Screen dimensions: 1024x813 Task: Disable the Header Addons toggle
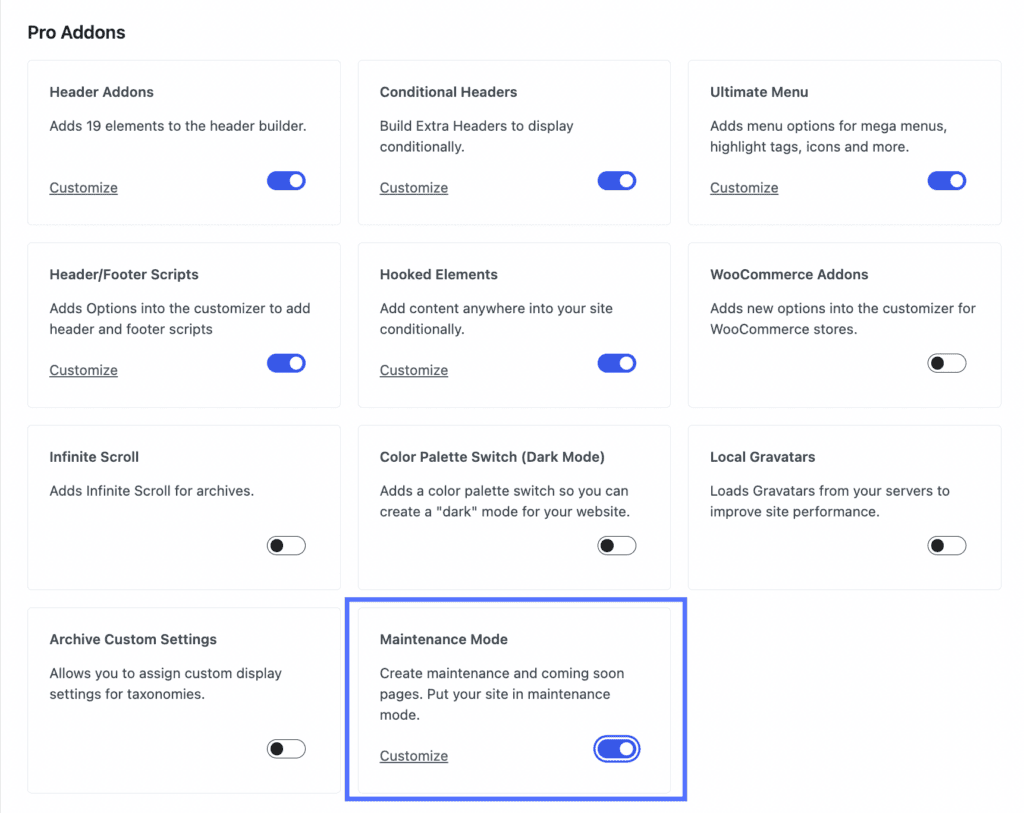pos(286,181)
